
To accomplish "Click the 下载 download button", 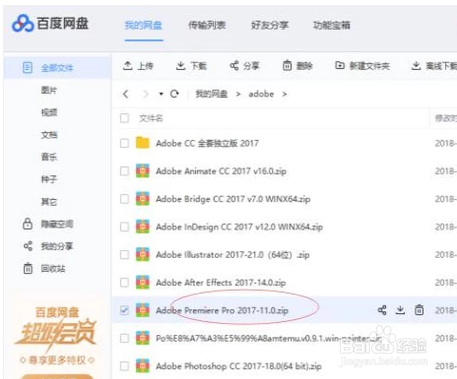I will [191, 66].
